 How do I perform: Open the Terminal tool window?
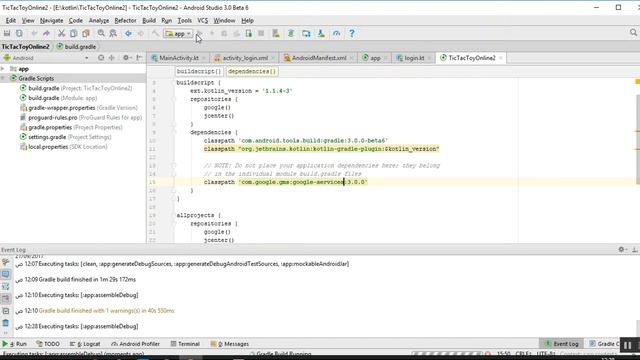pyautogui.click(x=185, y=344)
